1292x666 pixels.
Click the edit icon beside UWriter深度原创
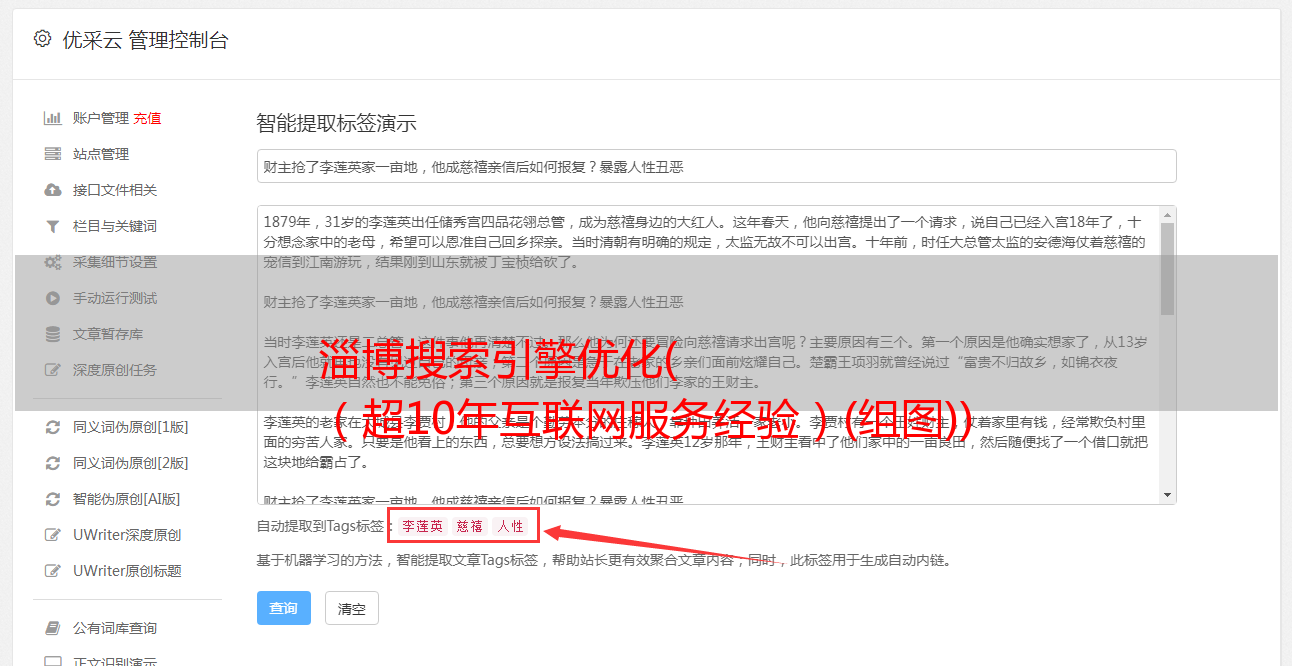[53, 535]
